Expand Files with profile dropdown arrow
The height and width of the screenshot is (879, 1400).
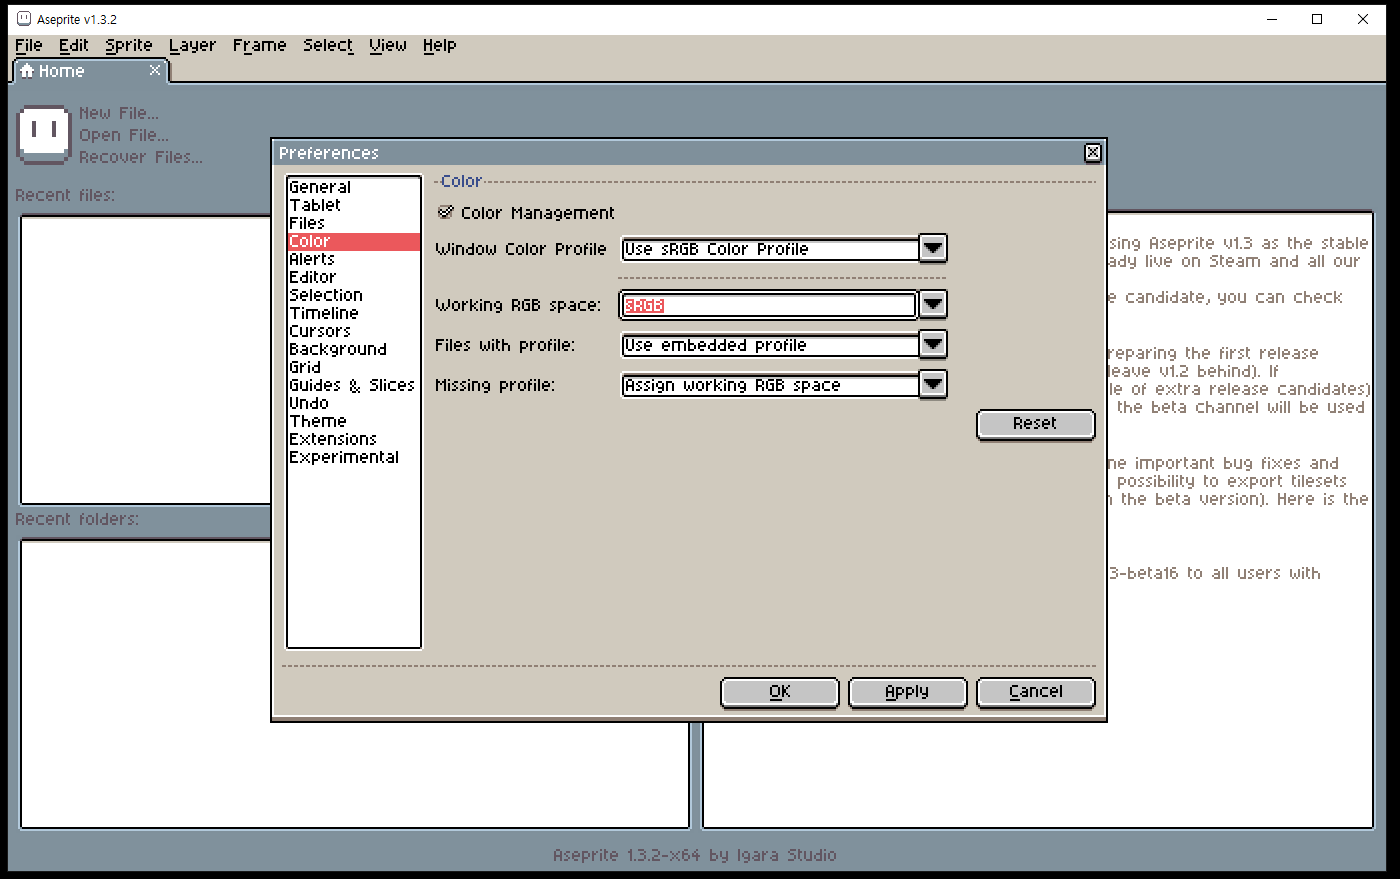point(932,344)
